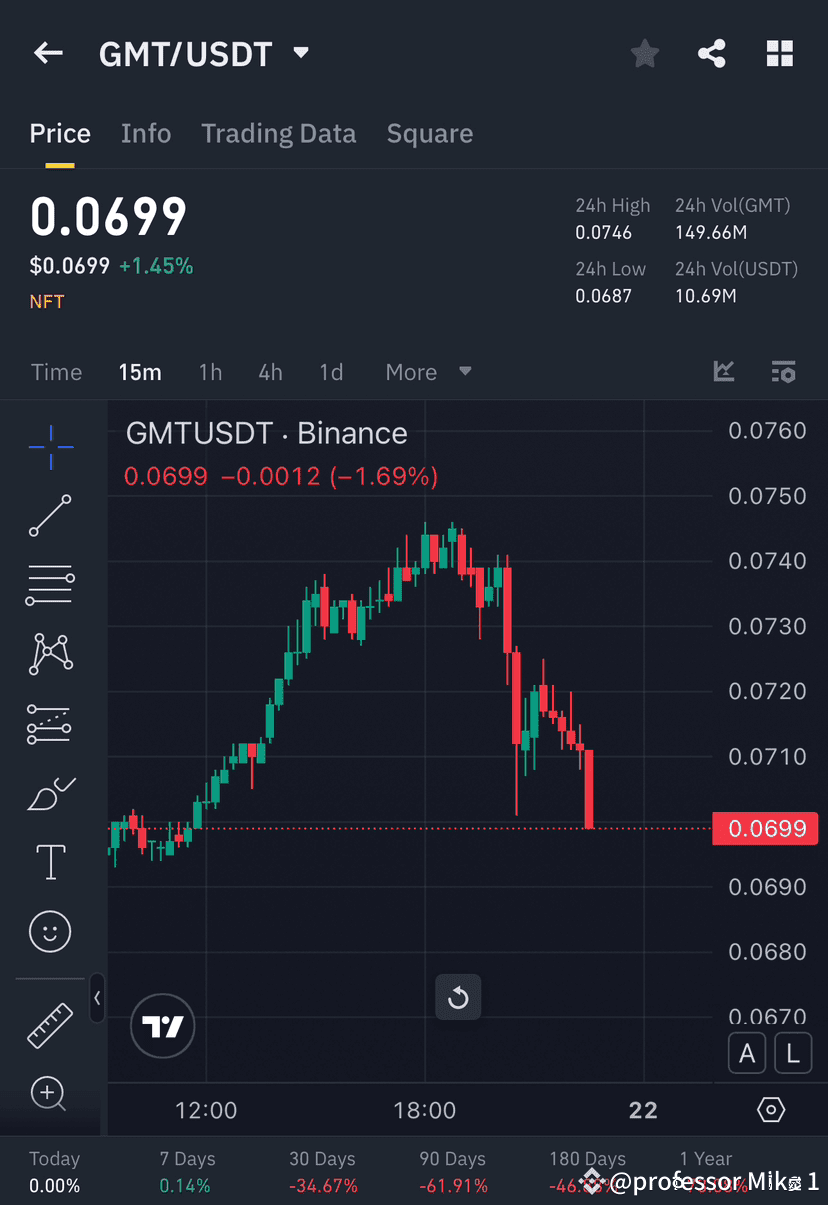This screenshot has width=828, height=1205.
Task: Open the magnifier zoom tool
Action: (47, 1094)
